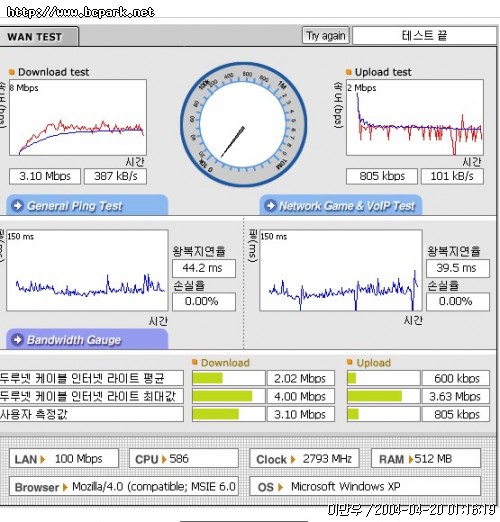
Task: Click the Clock 2793 MHz field
Action: tap(304, 459)
